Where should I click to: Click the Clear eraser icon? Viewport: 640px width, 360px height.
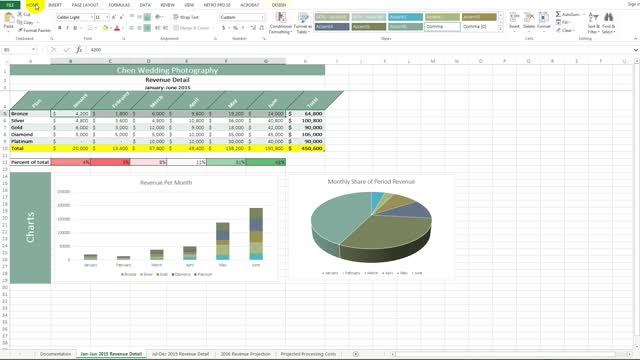pyautogui.click(x=558, y=31)
